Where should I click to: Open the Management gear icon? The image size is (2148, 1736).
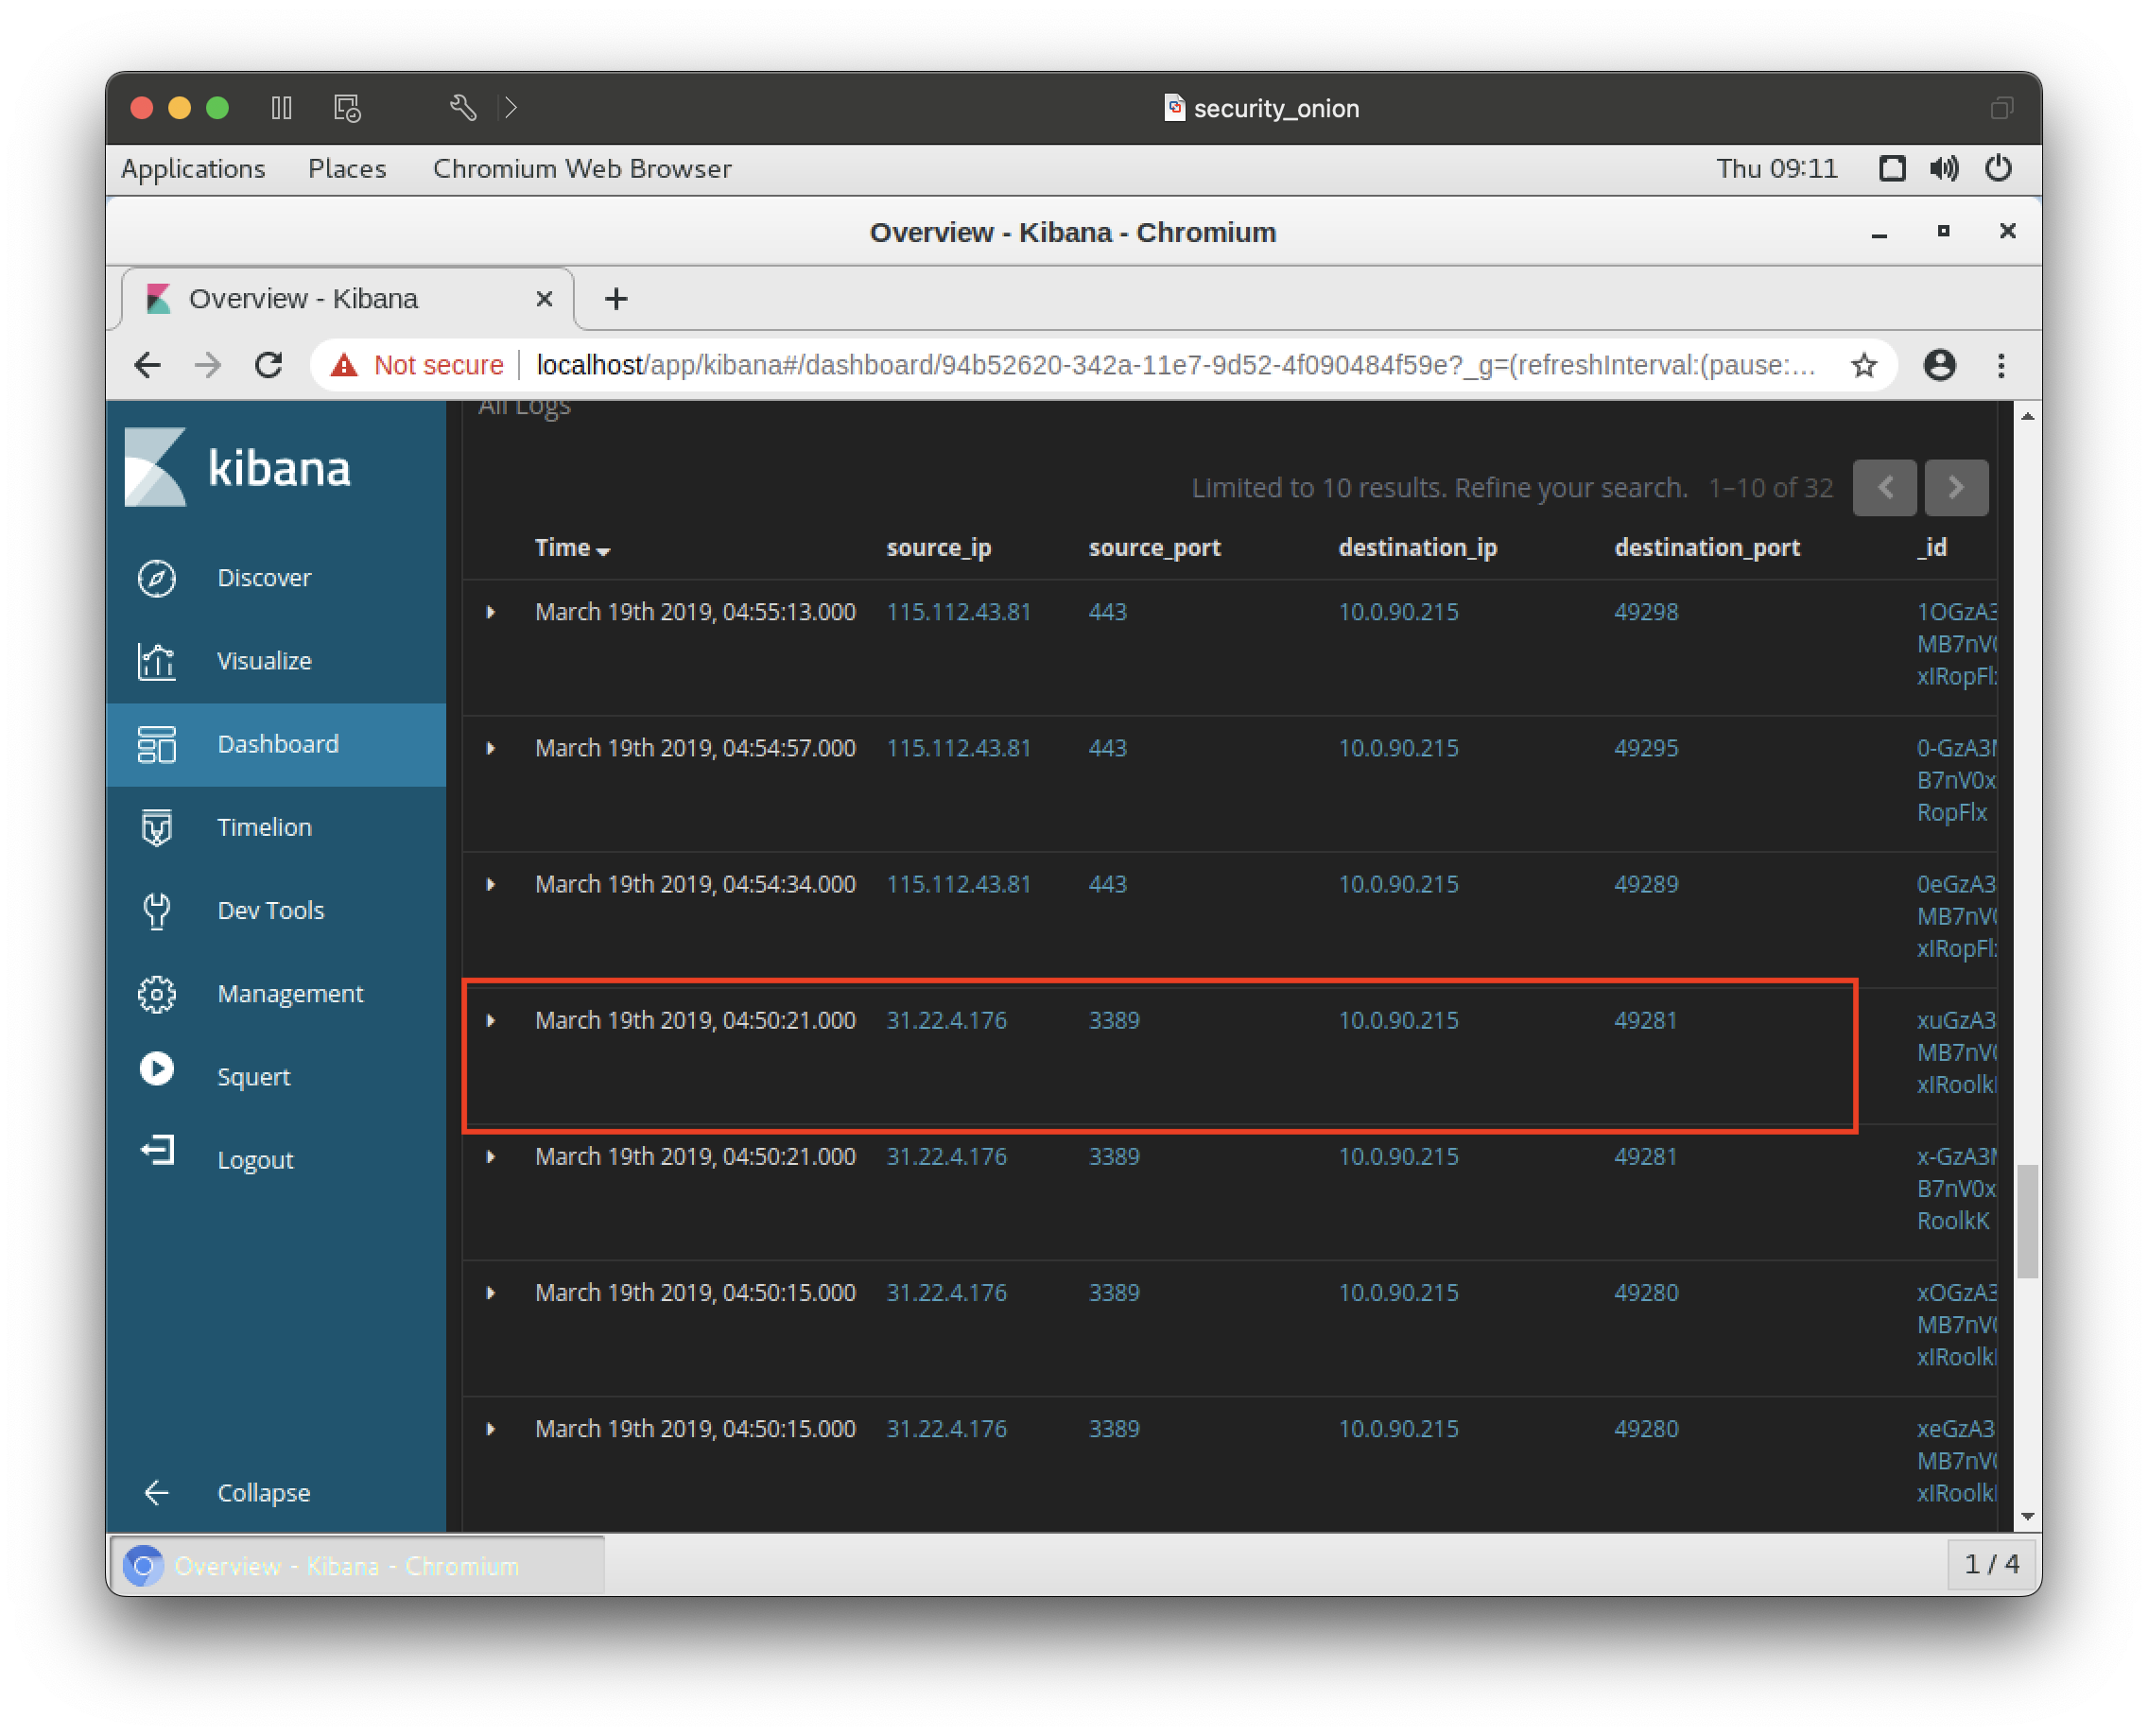click(157, 993)
